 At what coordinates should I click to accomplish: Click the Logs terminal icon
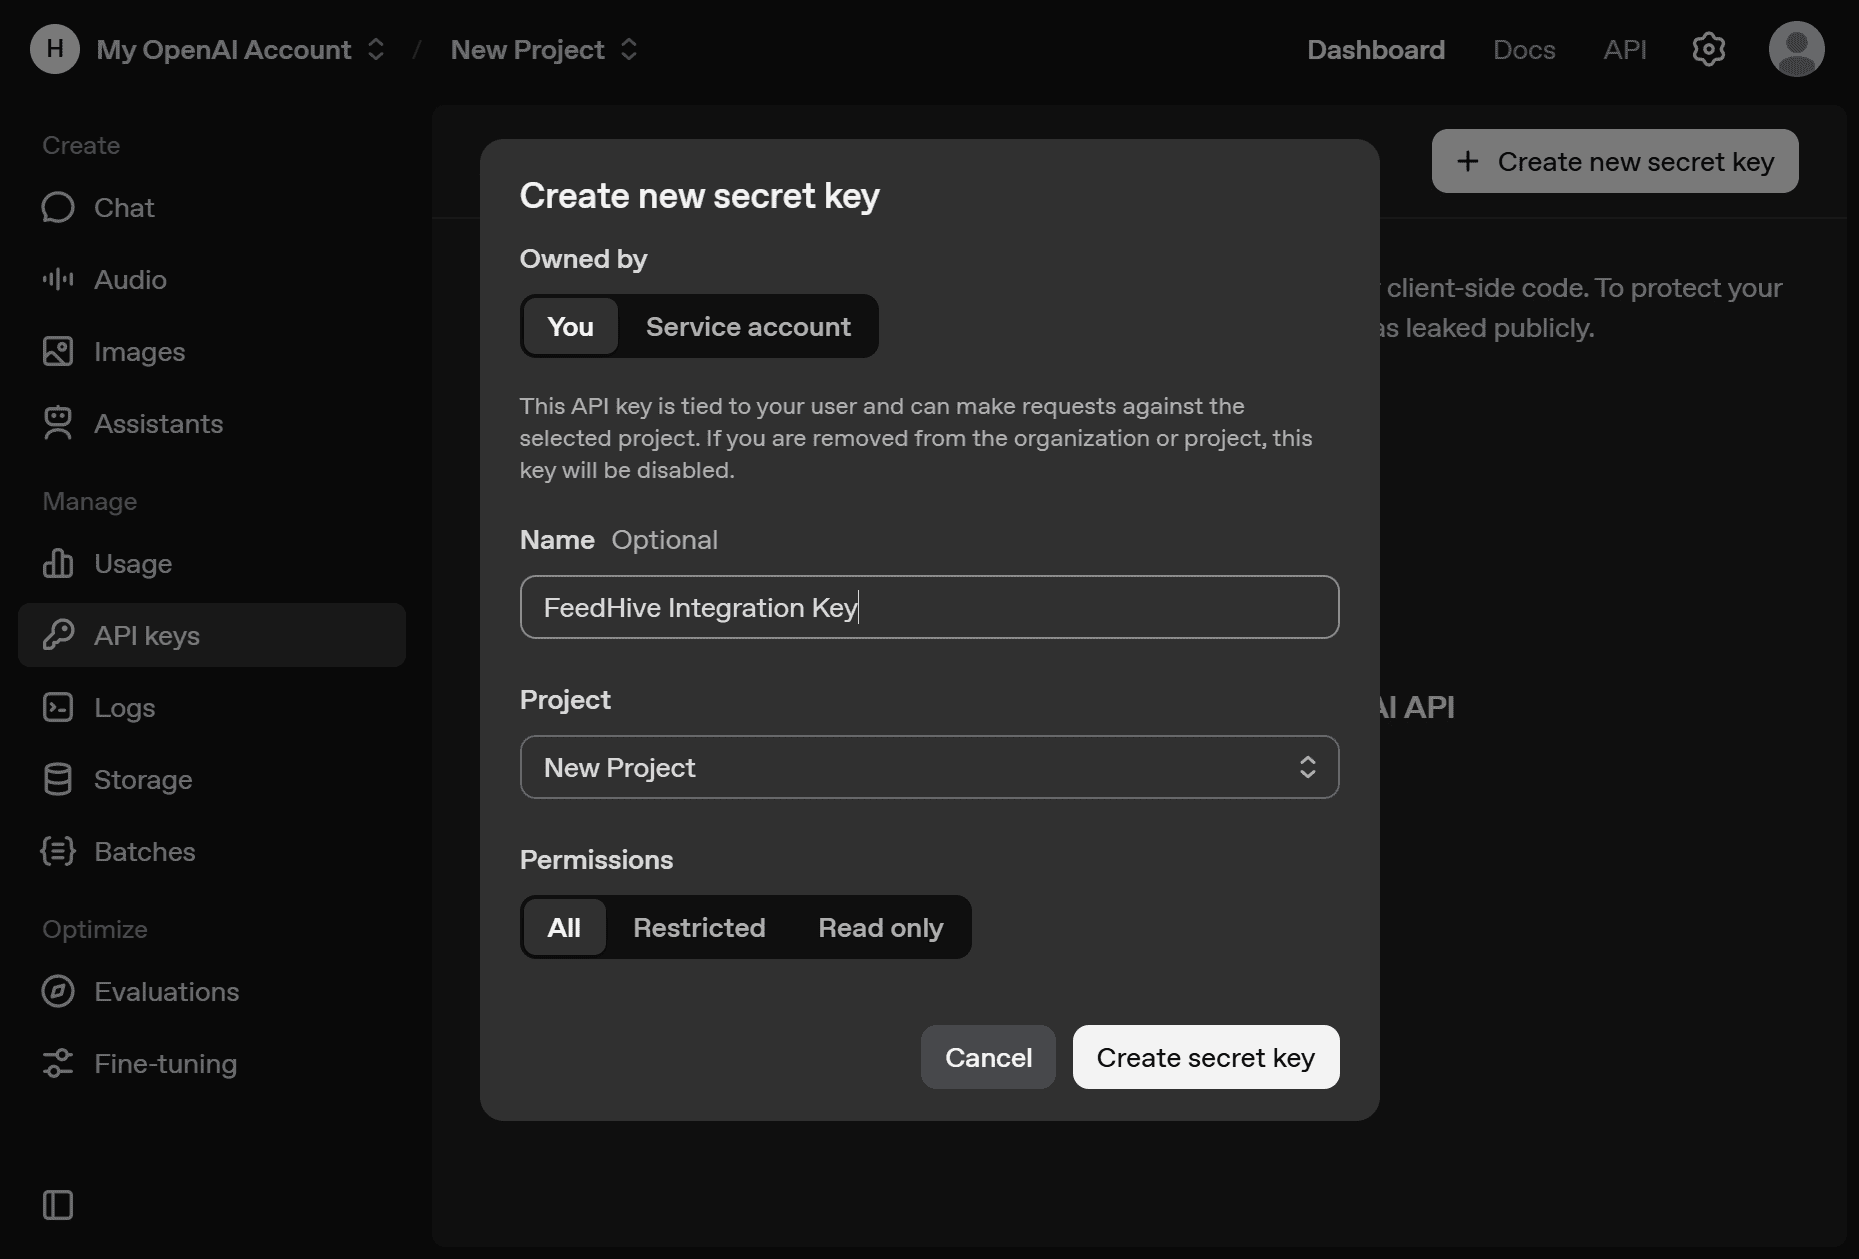[58, 707]
